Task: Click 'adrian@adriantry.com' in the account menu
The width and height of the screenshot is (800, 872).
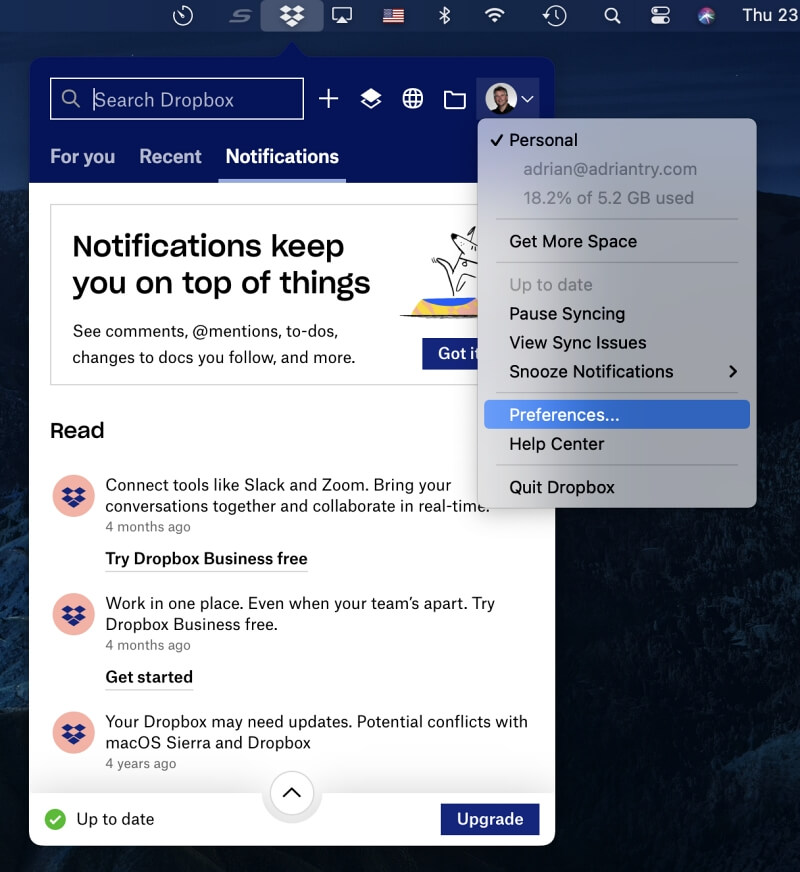Action: (x=610, y=169)
